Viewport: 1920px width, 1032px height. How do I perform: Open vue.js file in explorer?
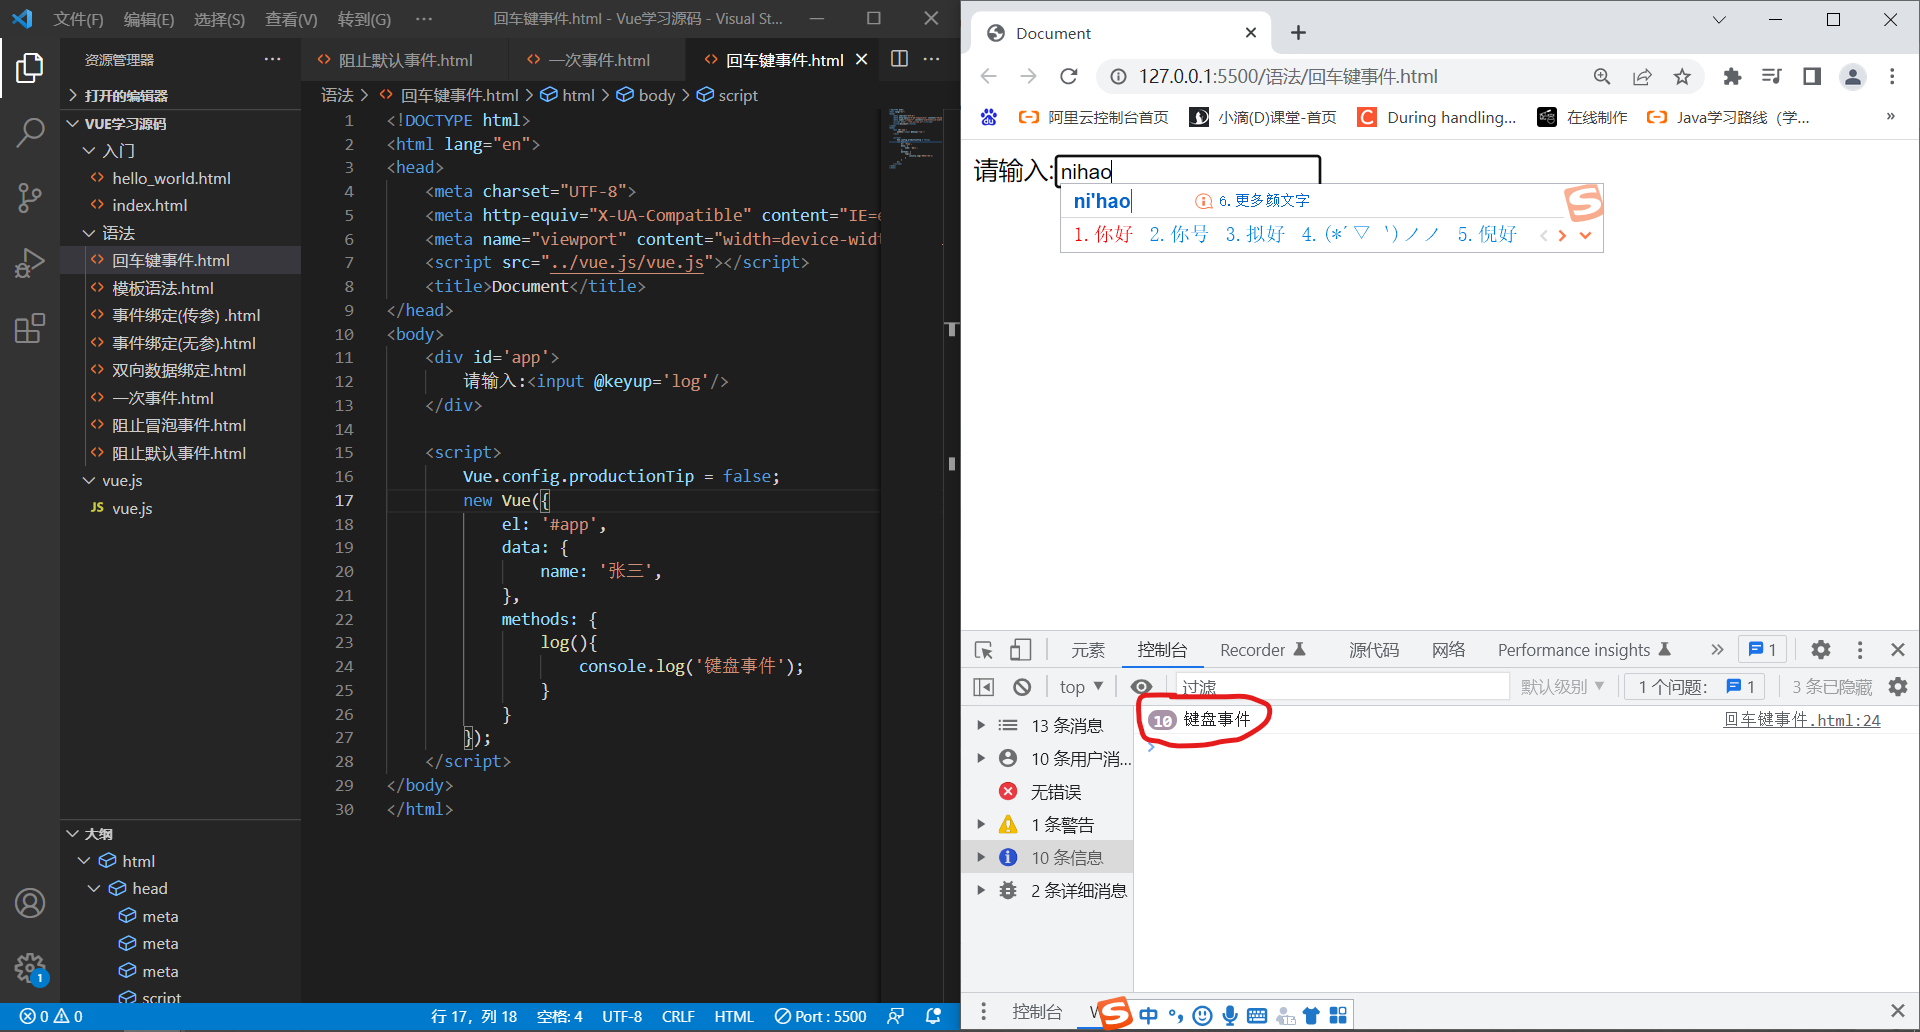coord(132,509)
